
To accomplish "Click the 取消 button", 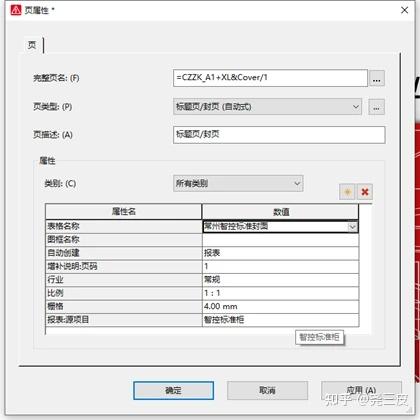I will pyautogui.click(x=267, y=390).
